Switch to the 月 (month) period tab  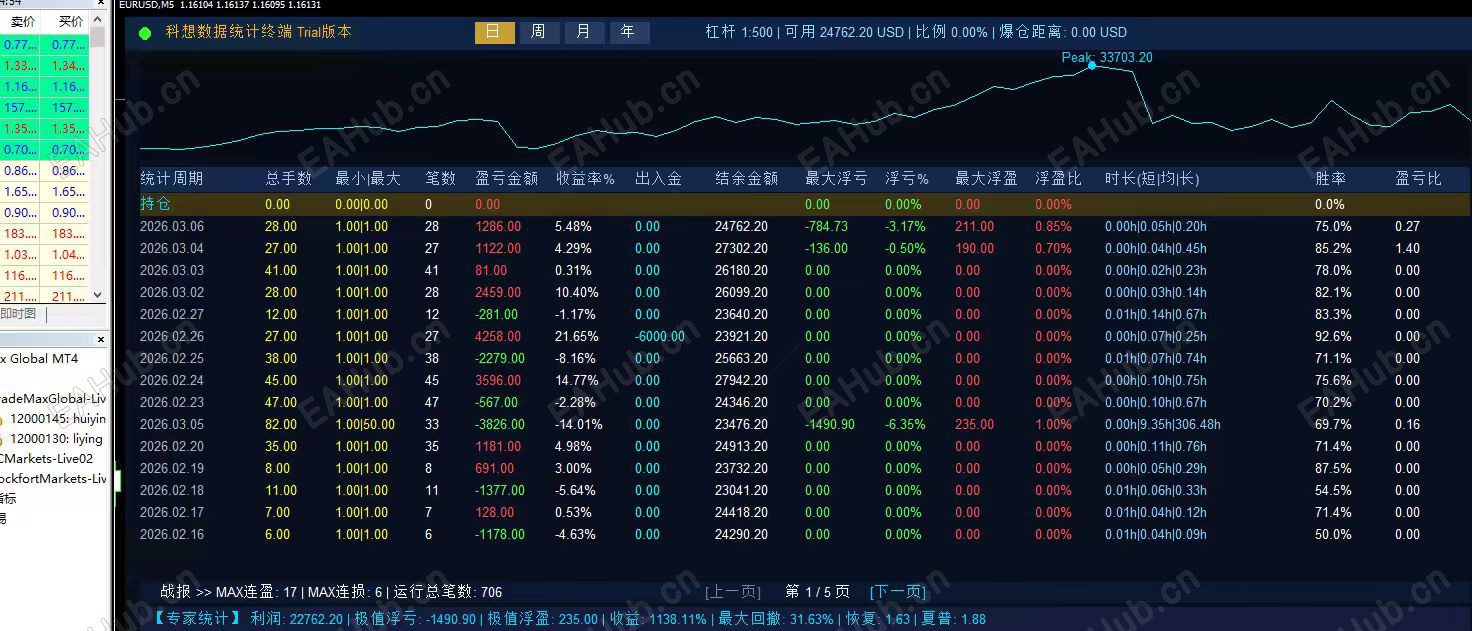point(584,32)
